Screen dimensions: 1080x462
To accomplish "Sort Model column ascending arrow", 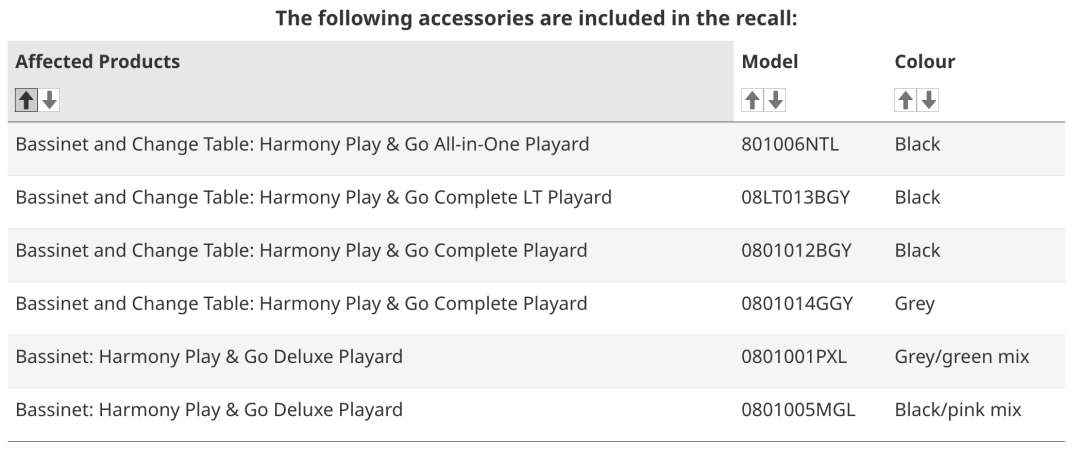I will tap(752, 101).
